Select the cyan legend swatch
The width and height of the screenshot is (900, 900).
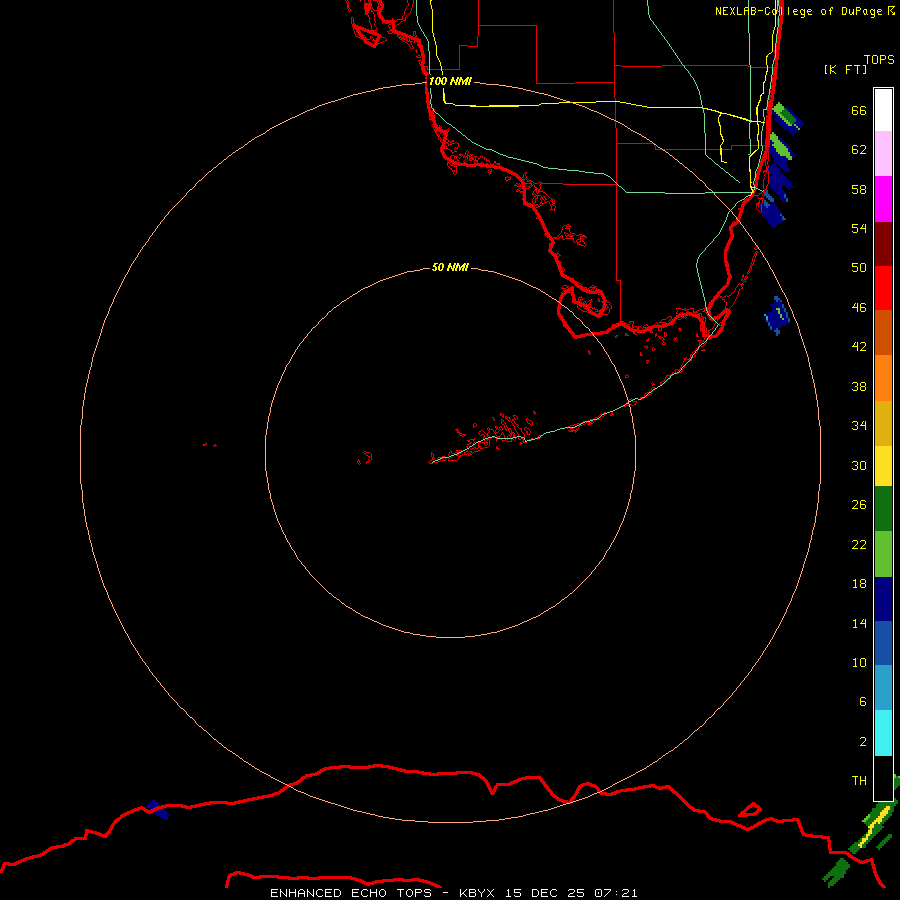(883, 733)
